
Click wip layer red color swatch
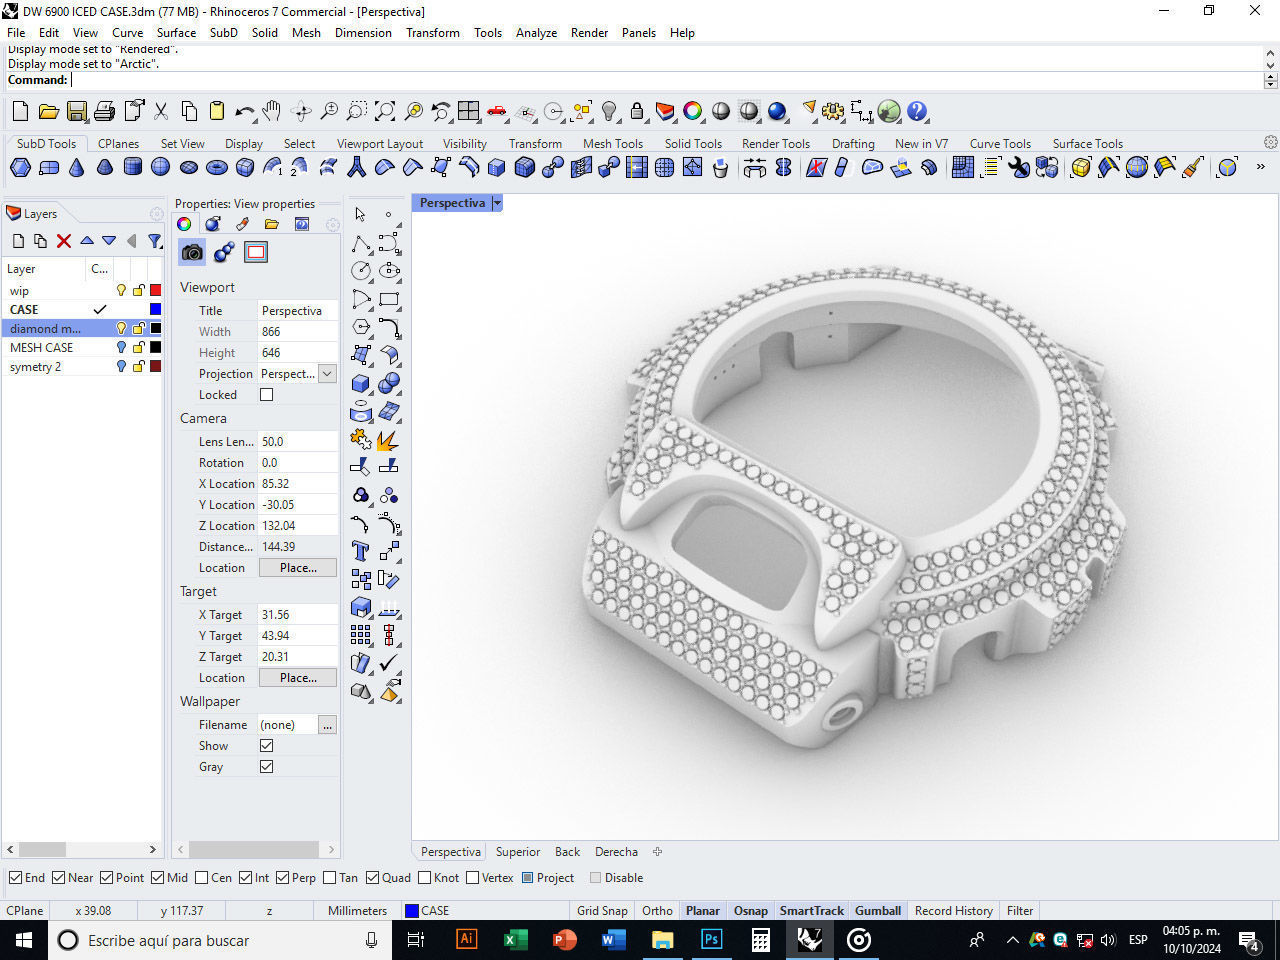point(156,290)
